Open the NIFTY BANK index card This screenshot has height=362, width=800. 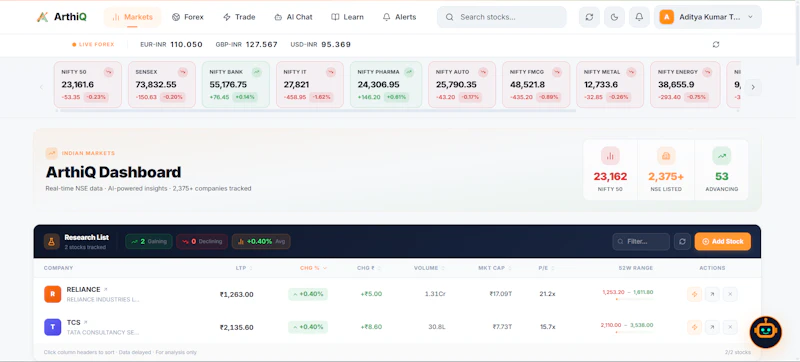click(x=236, y=85)
